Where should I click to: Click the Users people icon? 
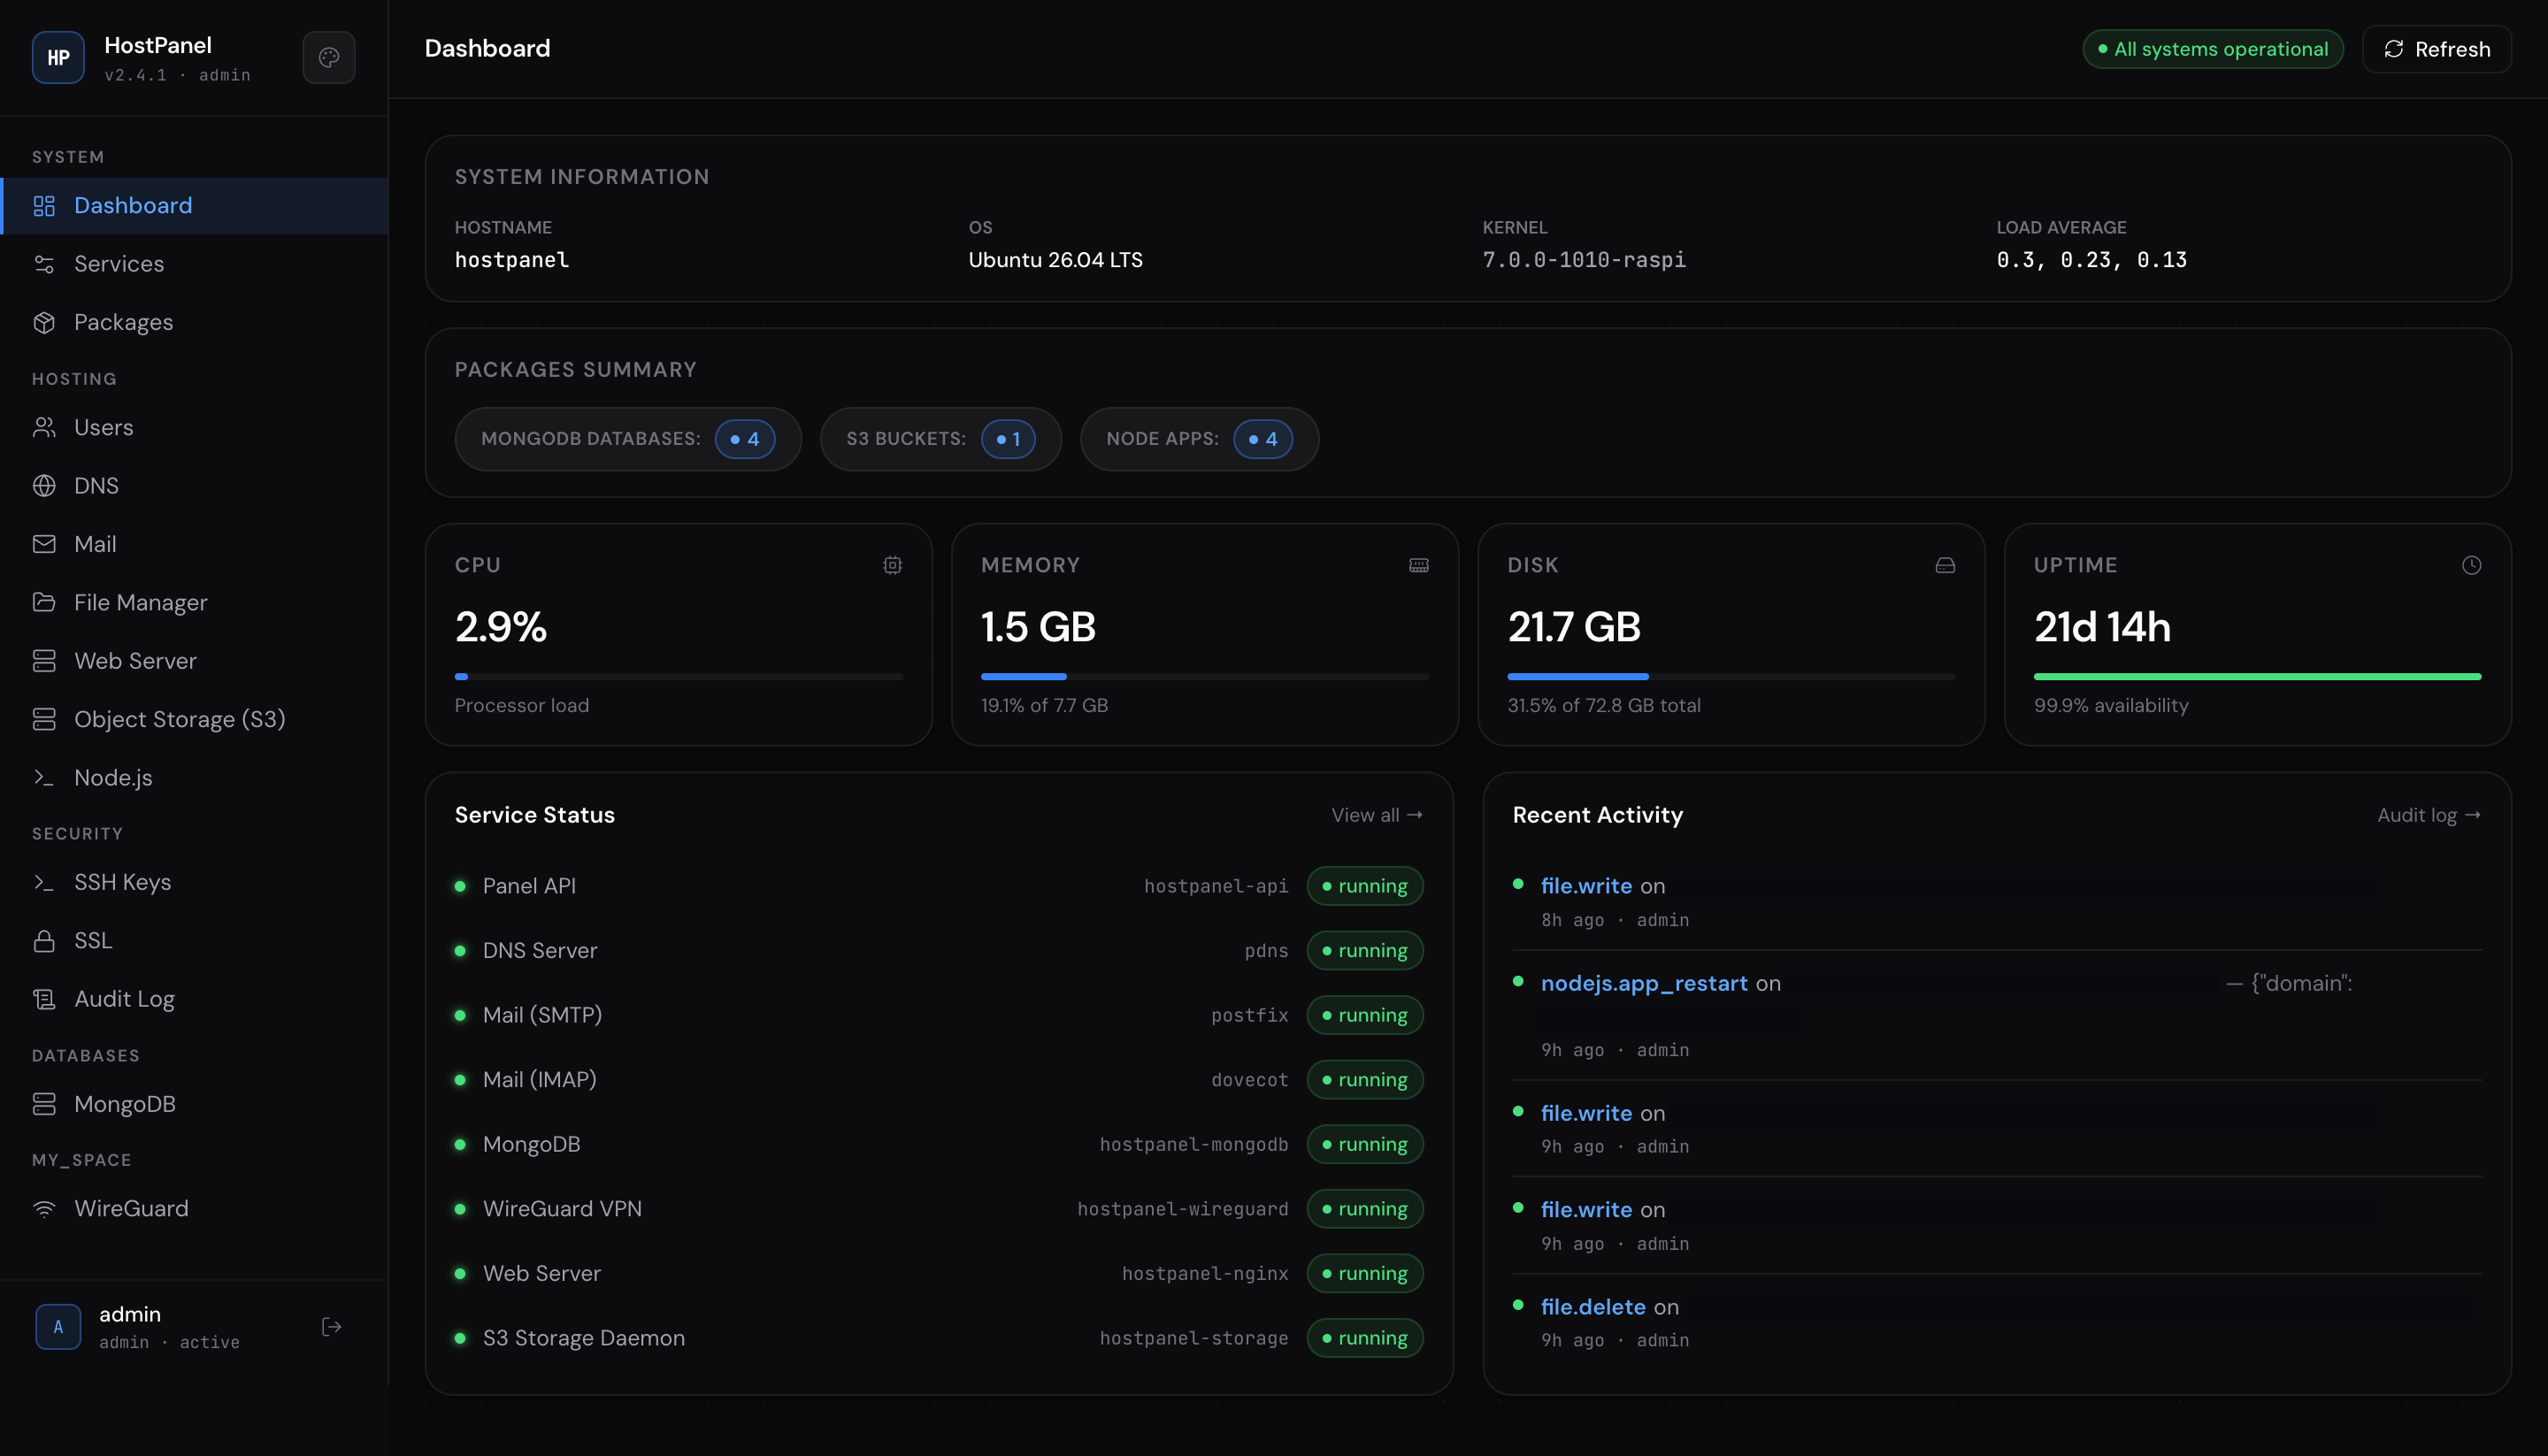tap(44, 428)
